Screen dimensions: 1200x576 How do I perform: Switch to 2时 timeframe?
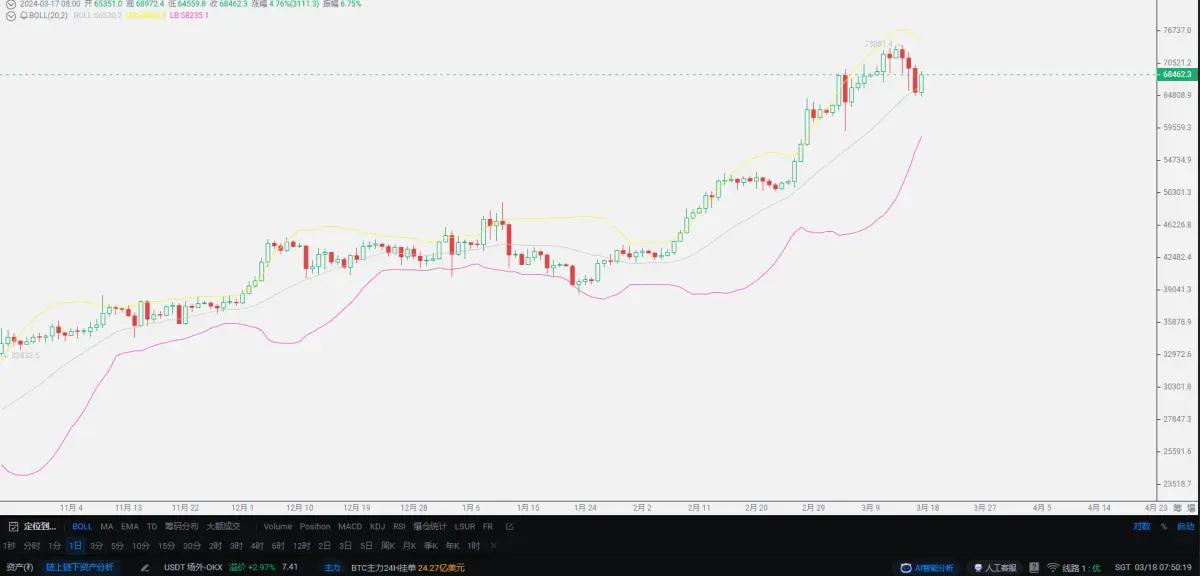click(216, 546)
